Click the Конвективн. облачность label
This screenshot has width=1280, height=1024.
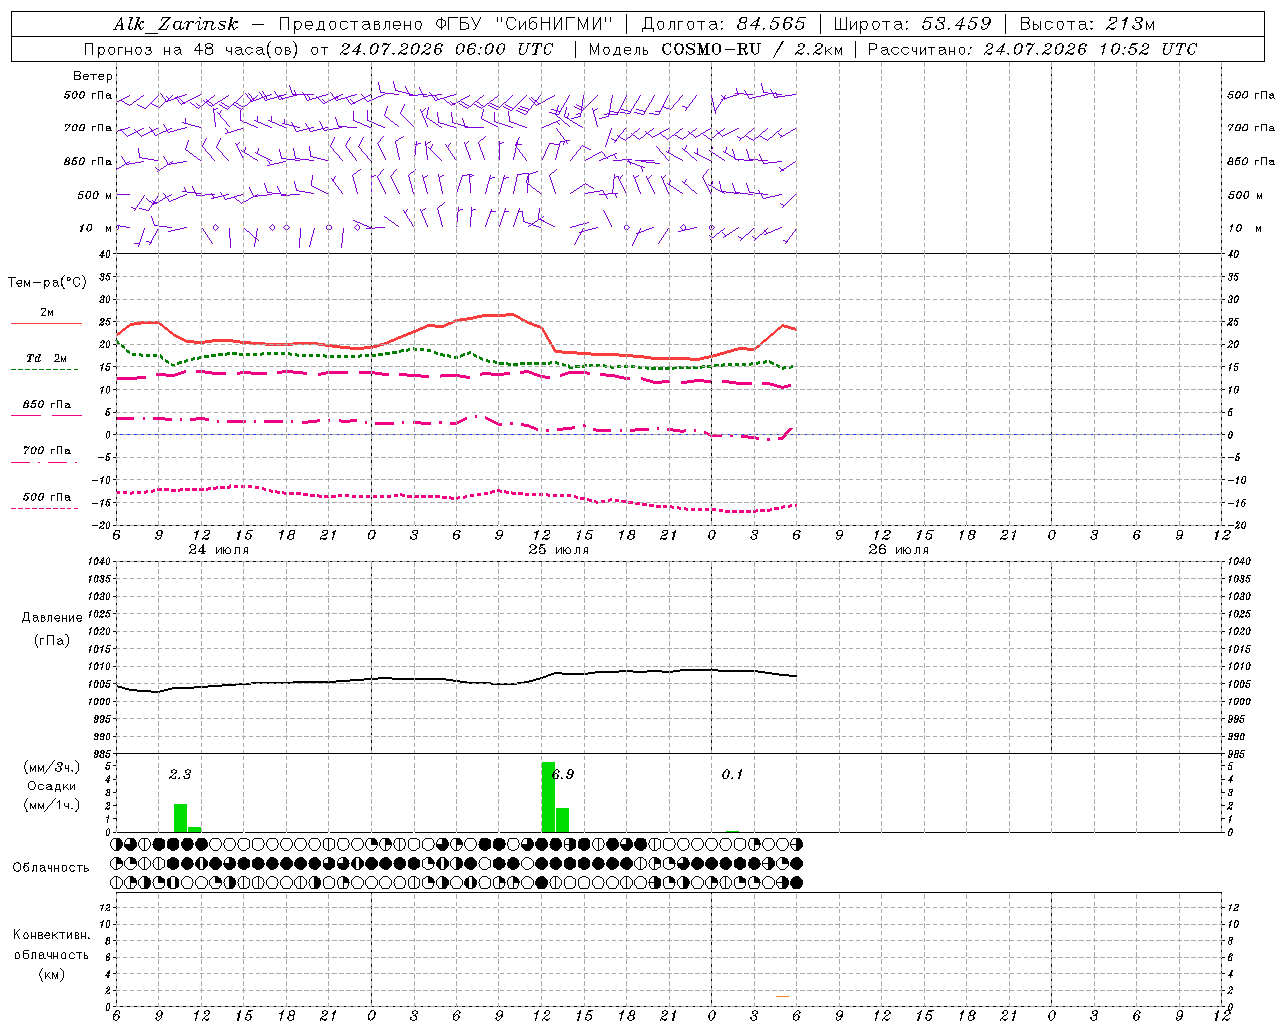51,954
